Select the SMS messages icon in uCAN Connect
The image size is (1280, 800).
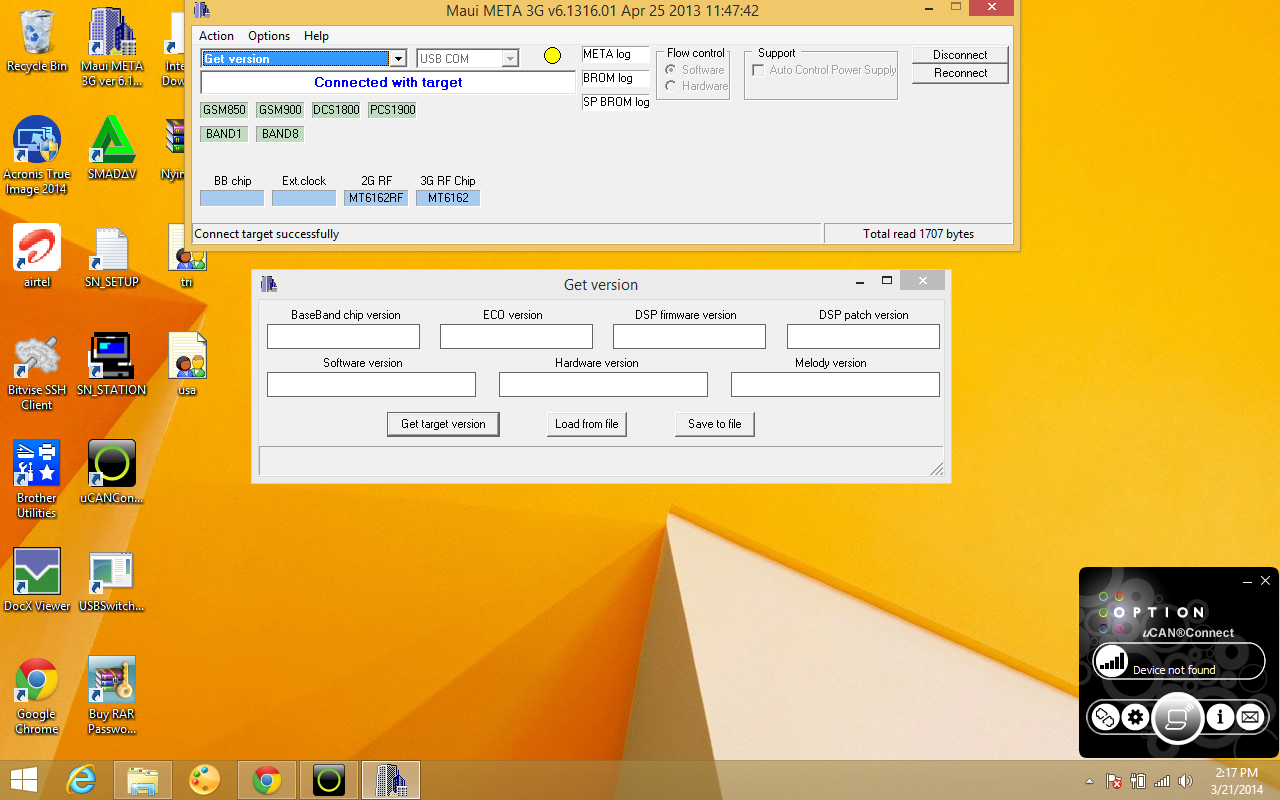tap(1103, 718)
